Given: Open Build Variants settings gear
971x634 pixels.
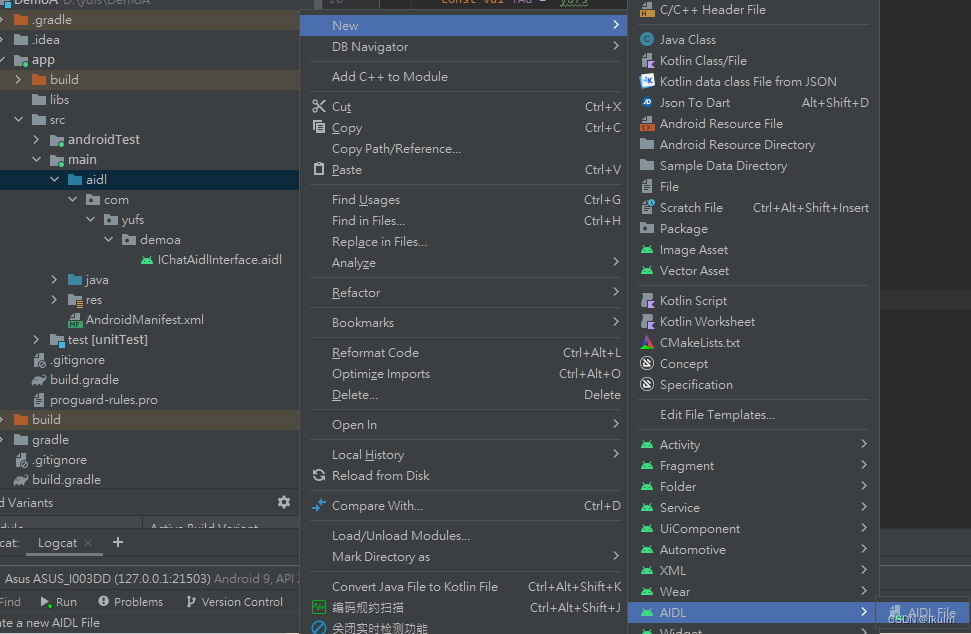Looking at the screenshot, I should tap(284, 502).
